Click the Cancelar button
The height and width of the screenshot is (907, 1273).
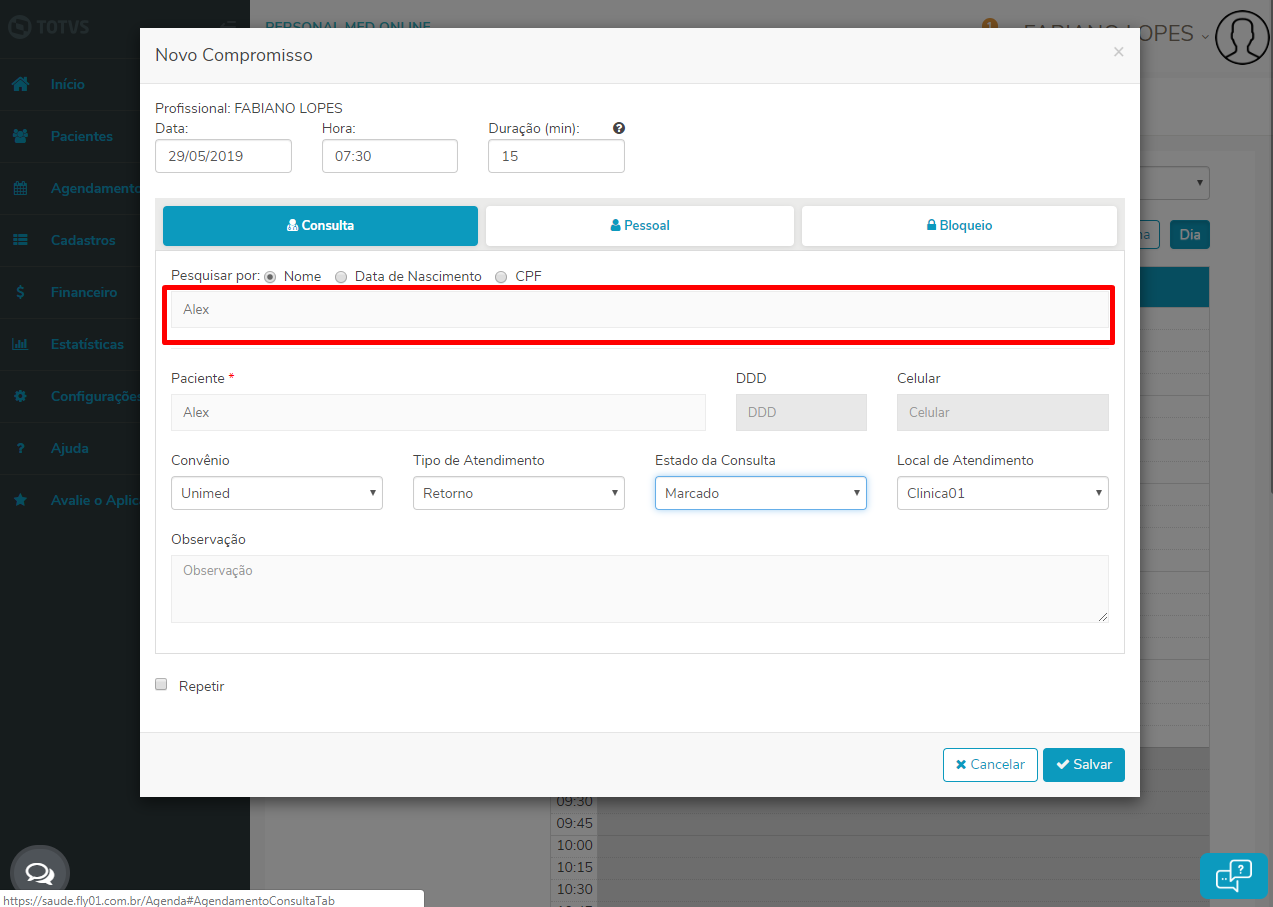[x=990, y=764]
